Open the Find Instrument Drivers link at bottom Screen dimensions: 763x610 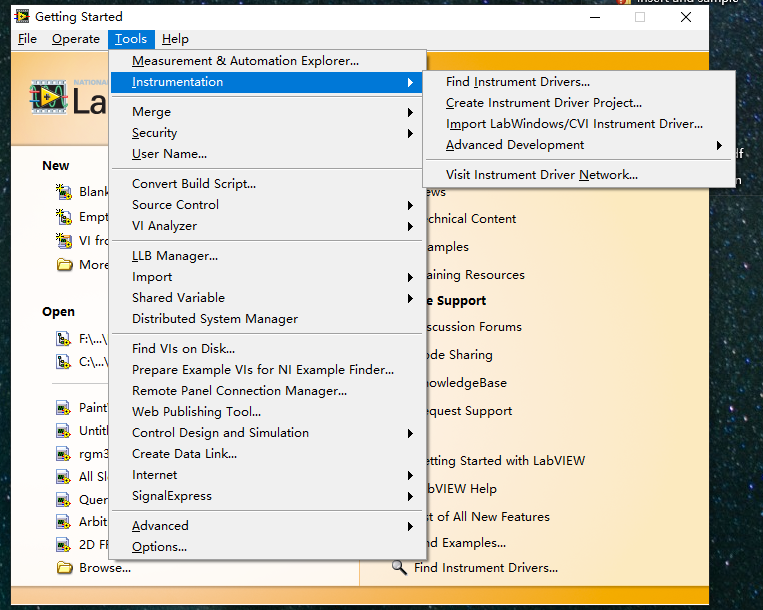(x=486, y=568)
